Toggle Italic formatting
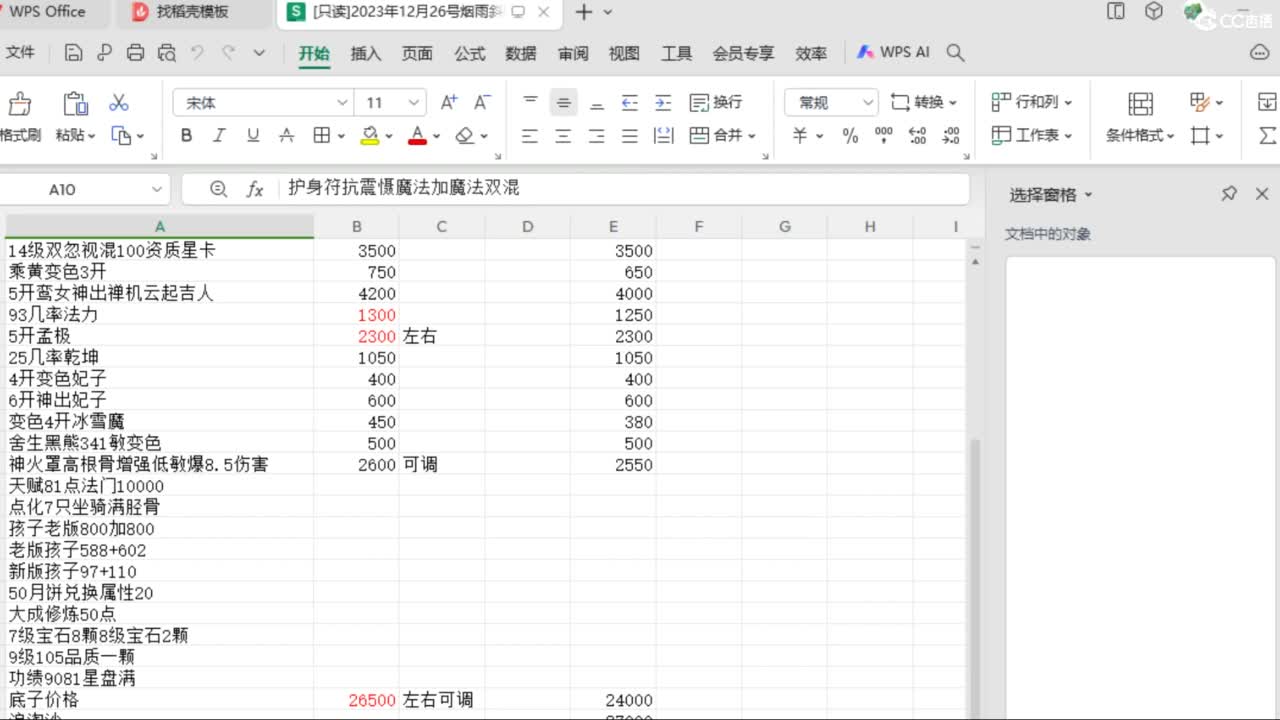The width and height of the screenshot is (1280, 720). [219, 135]
